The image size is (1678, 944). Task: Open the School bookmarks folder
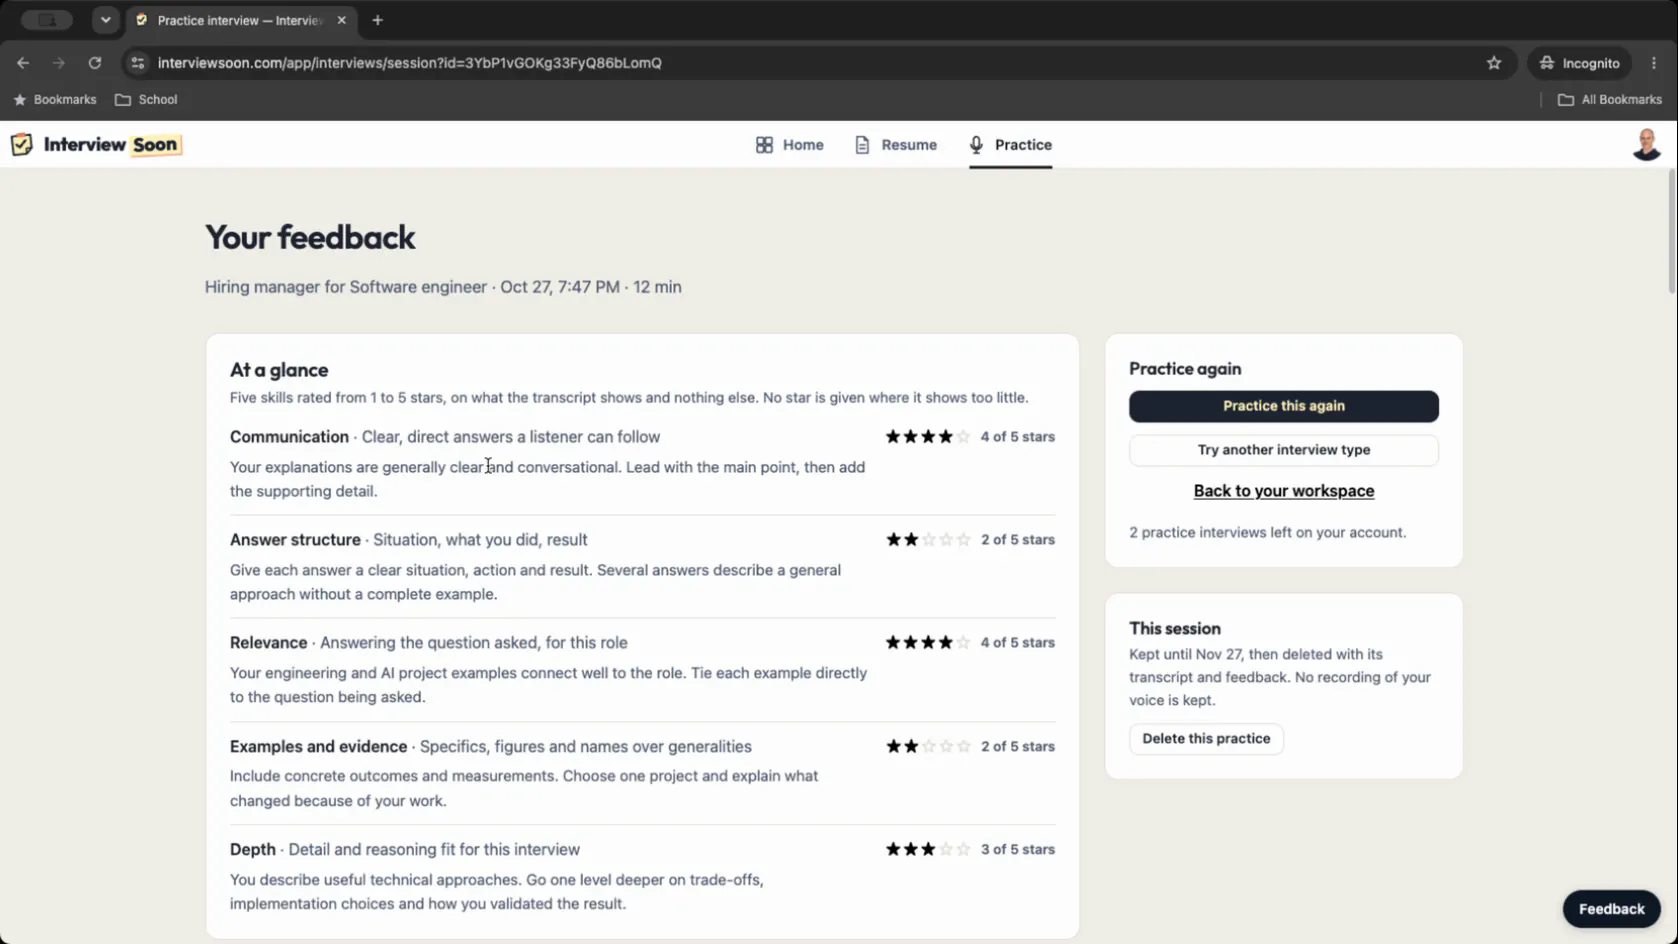pyautogui.click(x=146, y=100)
